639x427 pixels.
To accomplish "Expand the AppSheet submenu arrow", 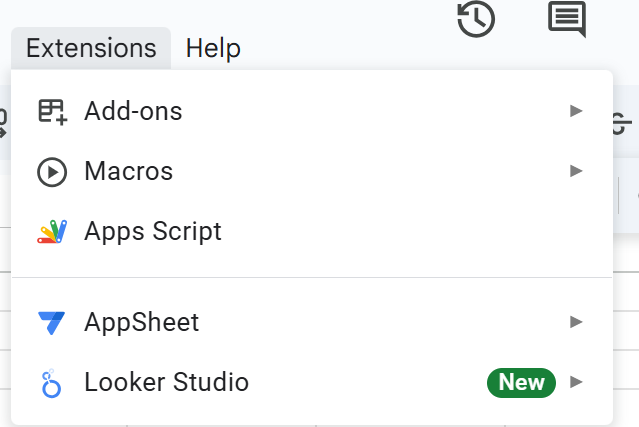I will tap(576, 322).
